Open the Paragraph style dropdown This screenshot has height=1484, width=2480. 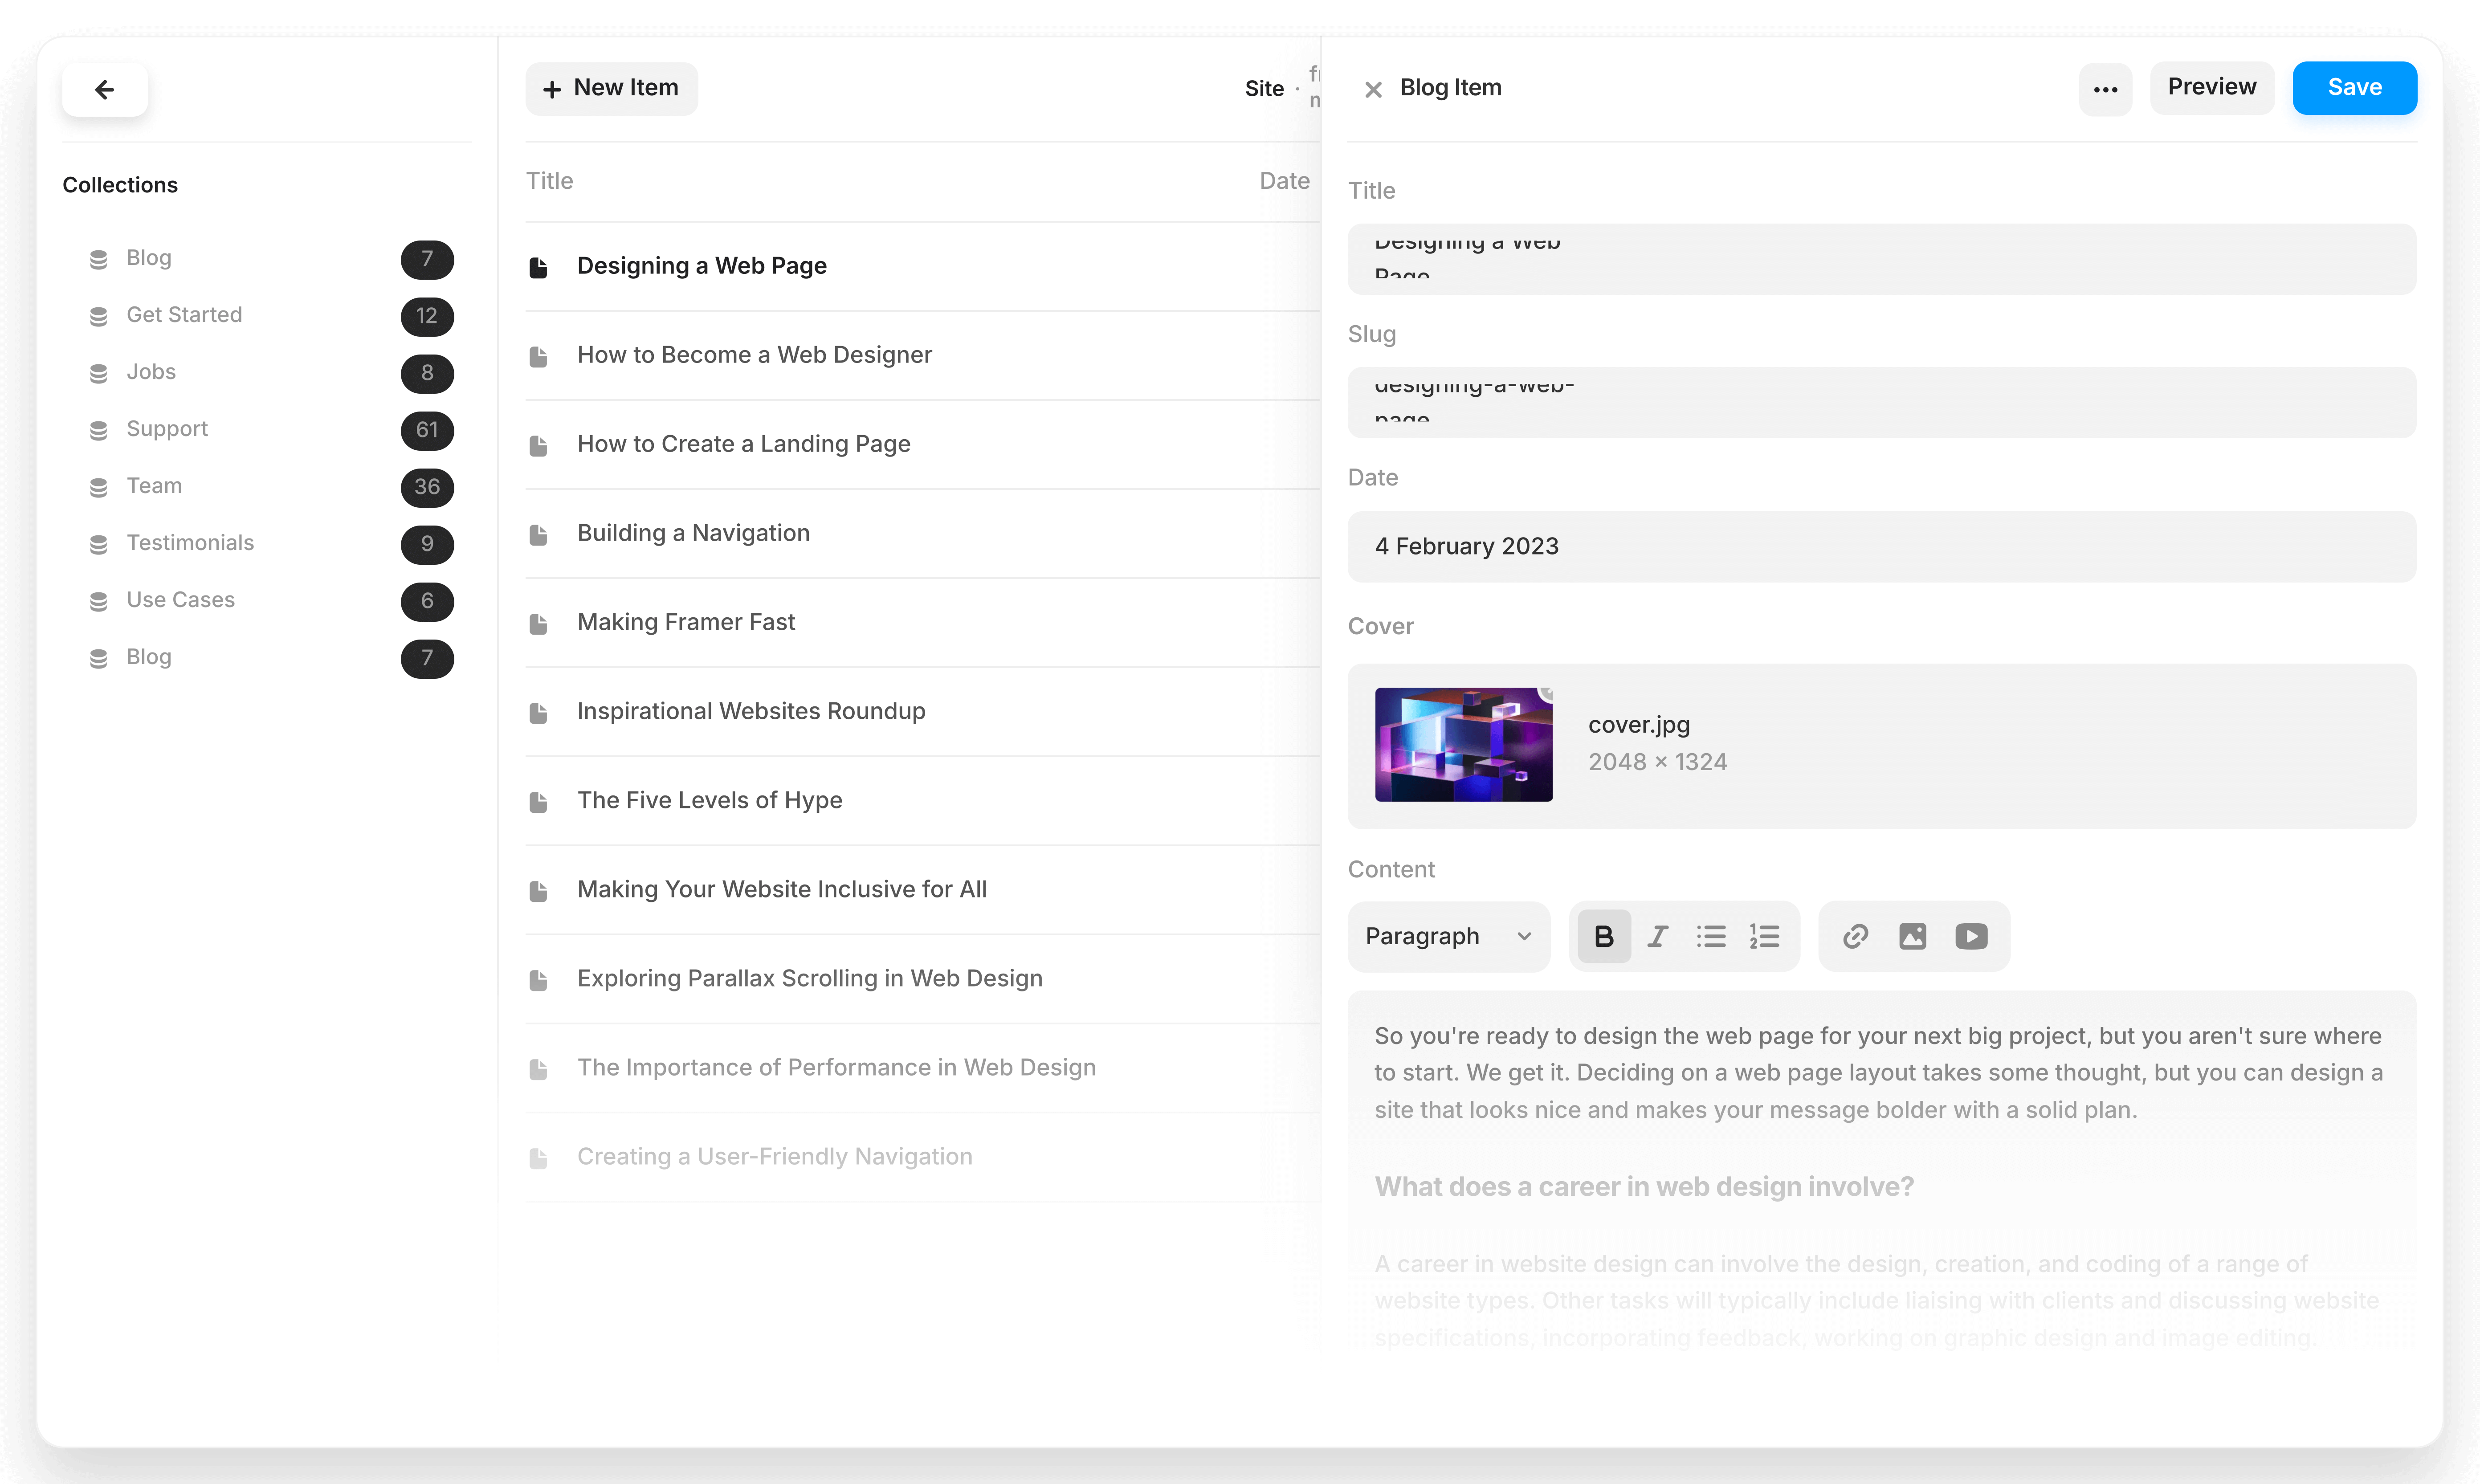click(x=1447, y=936)
